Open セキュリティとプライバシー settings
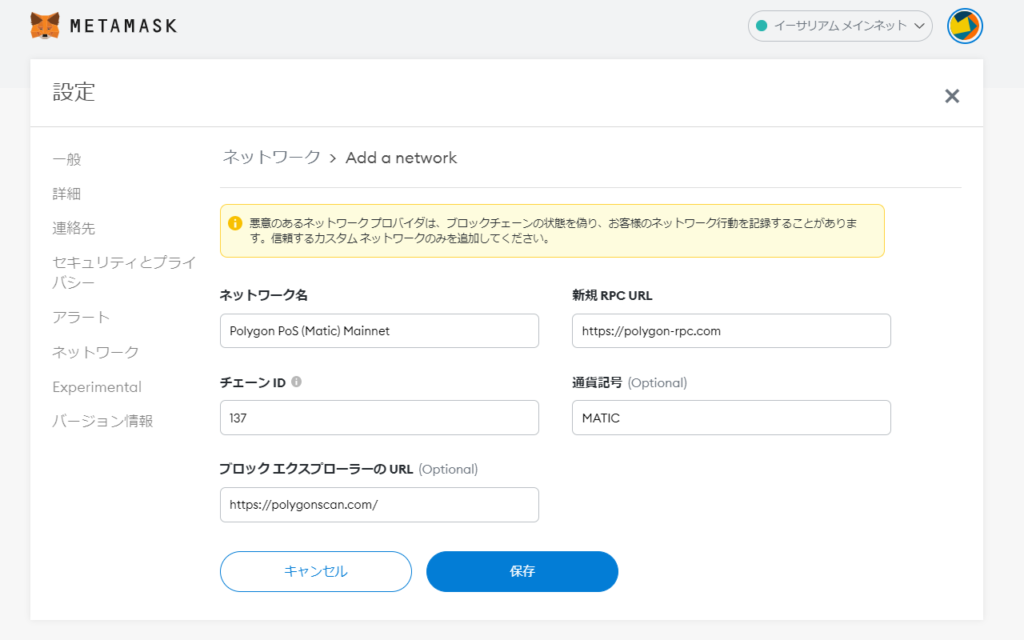The height and width of the screenshot is (640, 1024). (124, 272)
